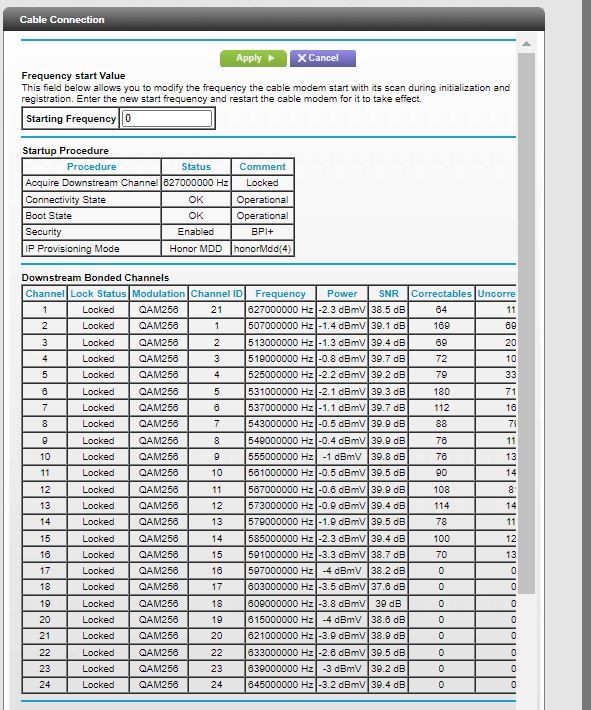Focus the Starting Frequency input field
The width and height of the screenshot is (591, 710).
tap(167, 119)
